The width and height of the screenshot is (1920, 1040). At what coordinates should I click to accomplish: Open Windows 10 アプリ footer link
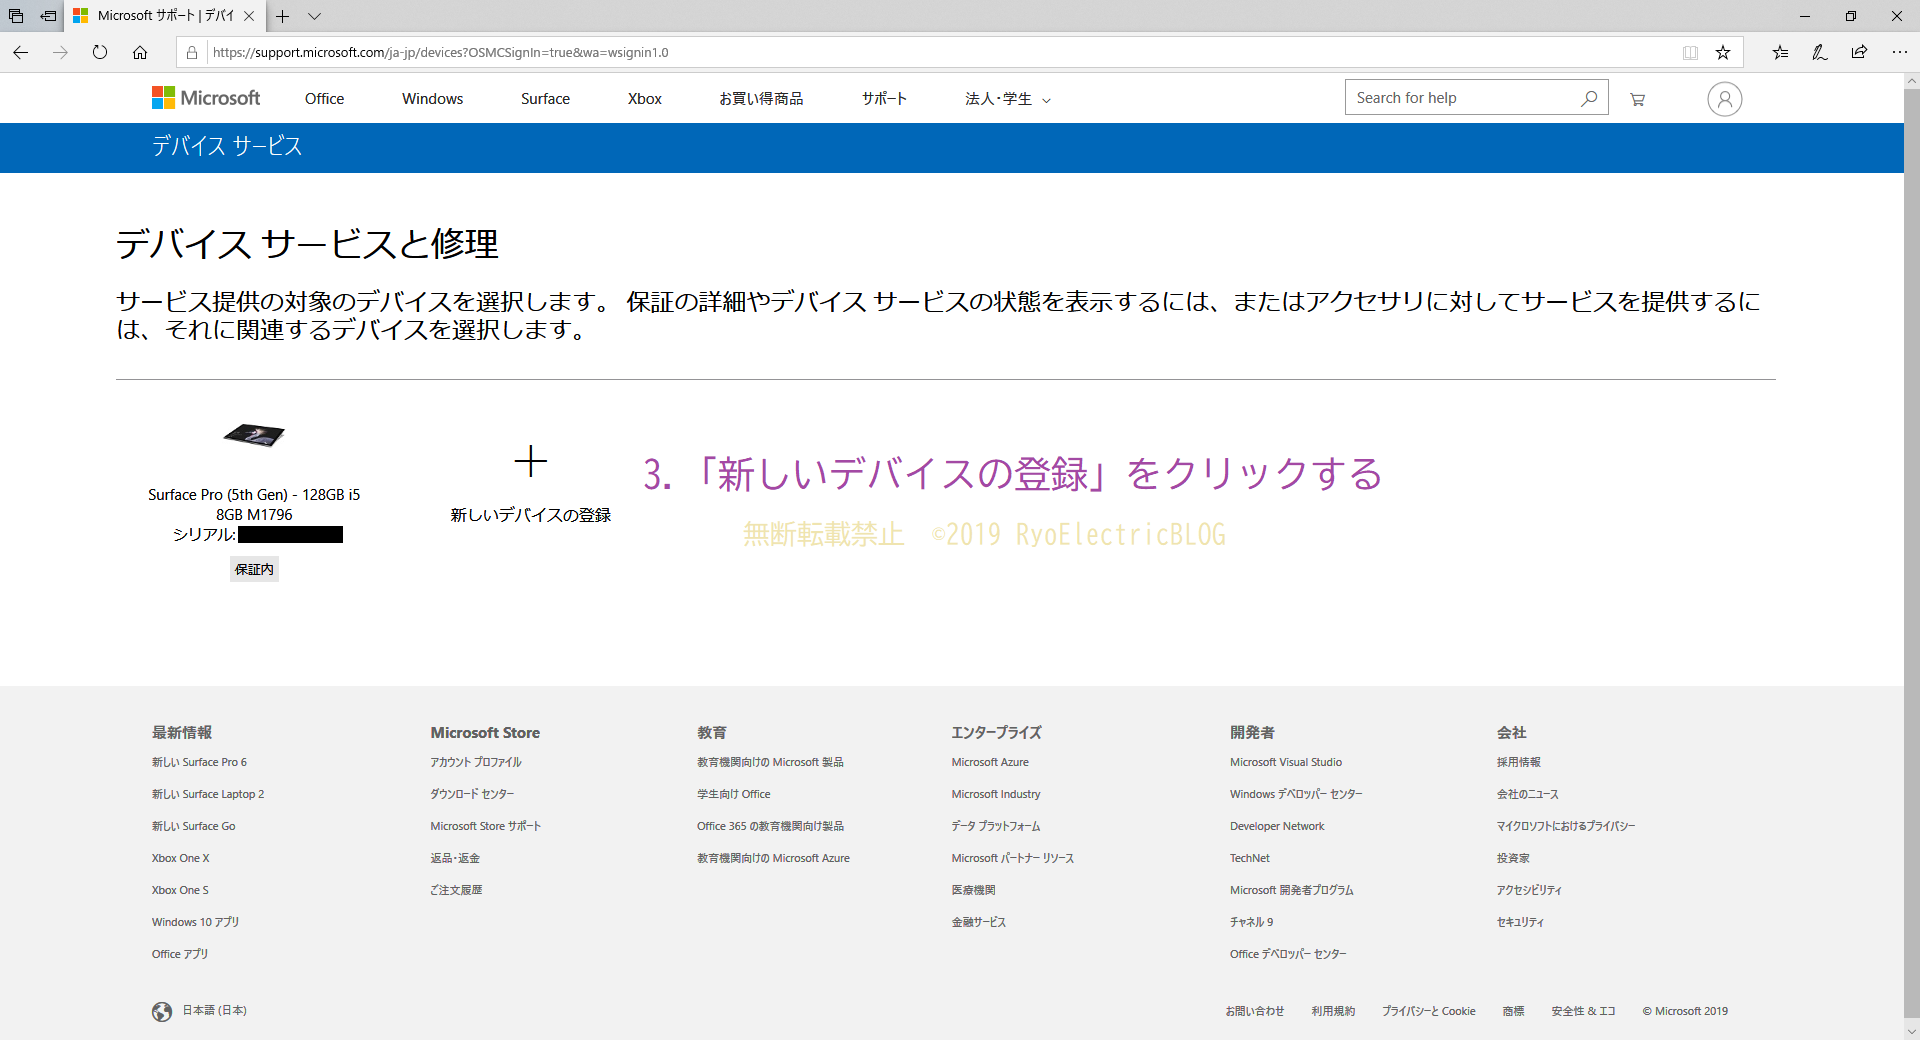[x=195, y=922]
